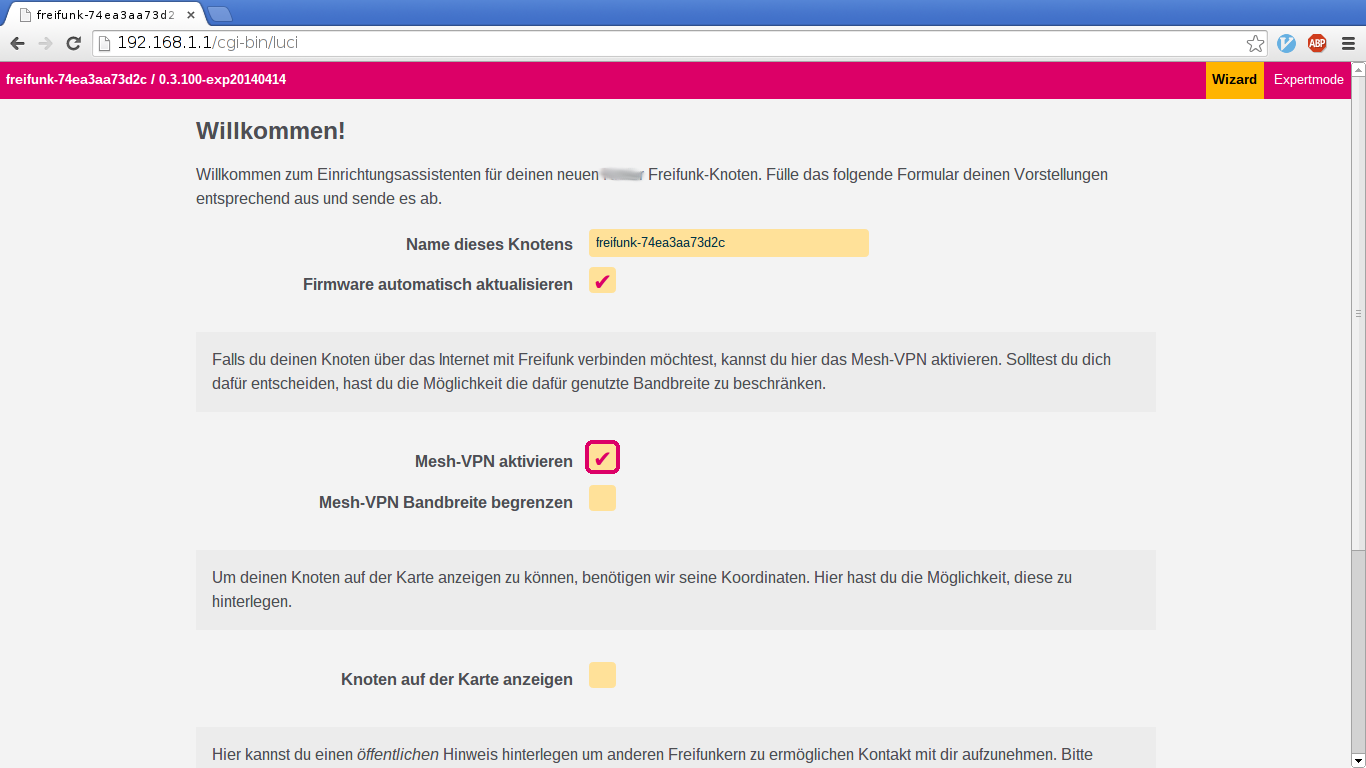Enable Knoten auf der Karte anzeigen
This screenshot has width=1366, height=768.
pos(602,675)
